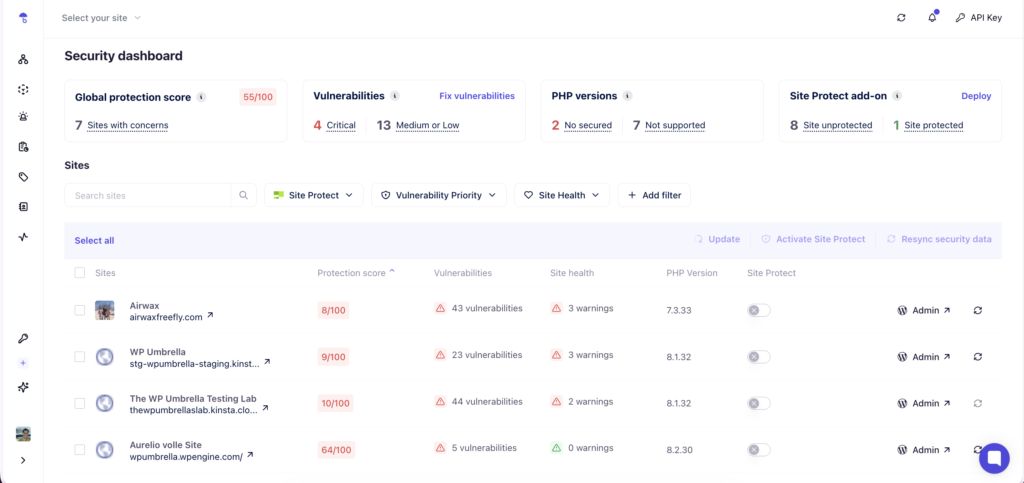Check the Airwax site checkbox
The width and height of the screenshot is (1024, 483).
tap(80, 310)
